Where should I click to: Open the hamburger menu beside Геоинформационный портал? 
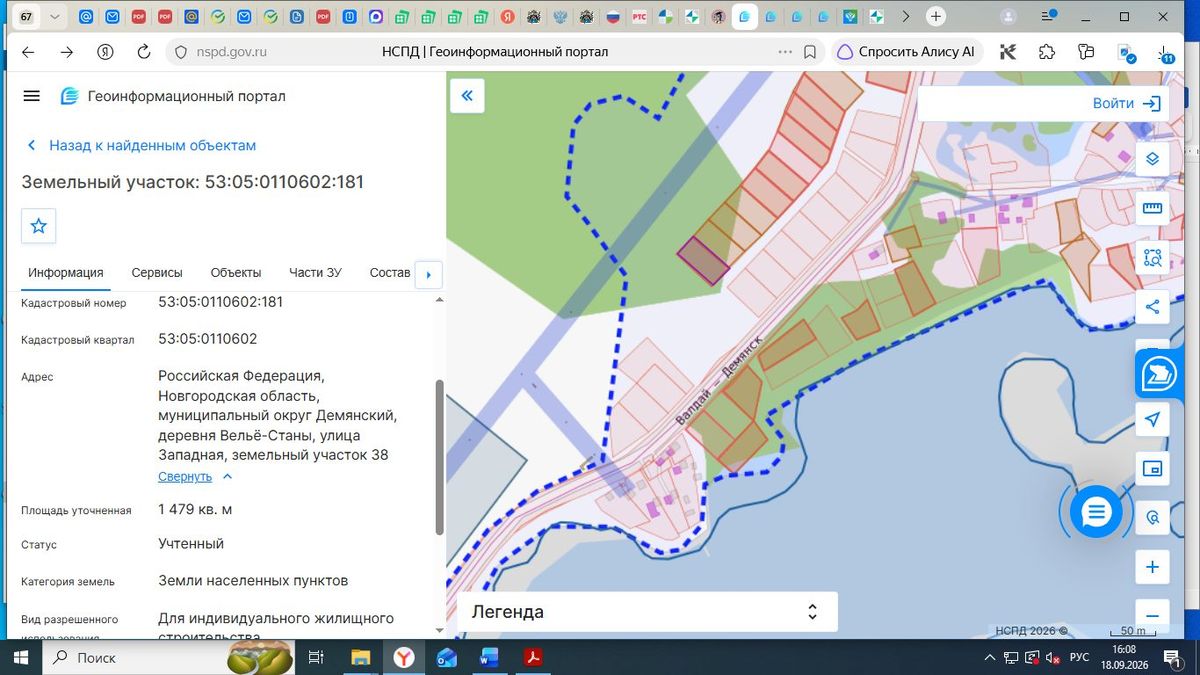click(x=31, y=96)
